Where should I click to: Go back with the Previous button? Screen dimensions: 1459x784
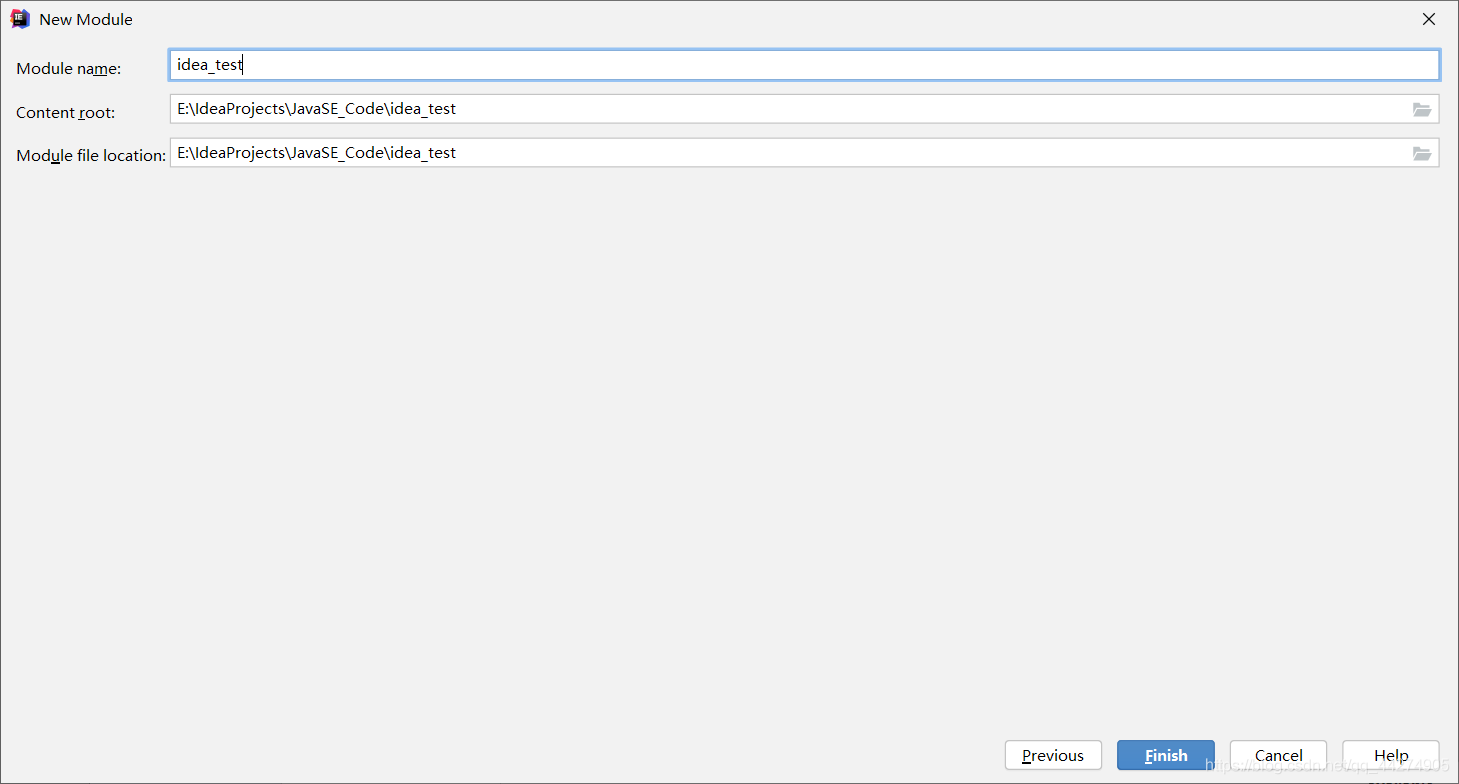click(x=1053, y=756)
